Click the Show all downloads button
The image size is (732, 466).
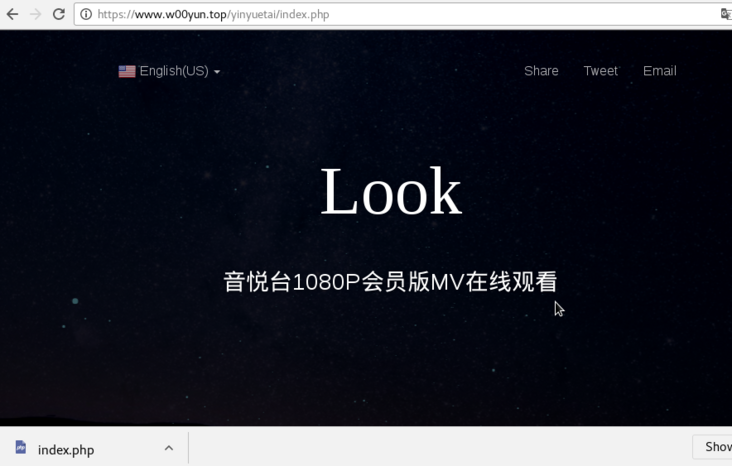point(712,447)
